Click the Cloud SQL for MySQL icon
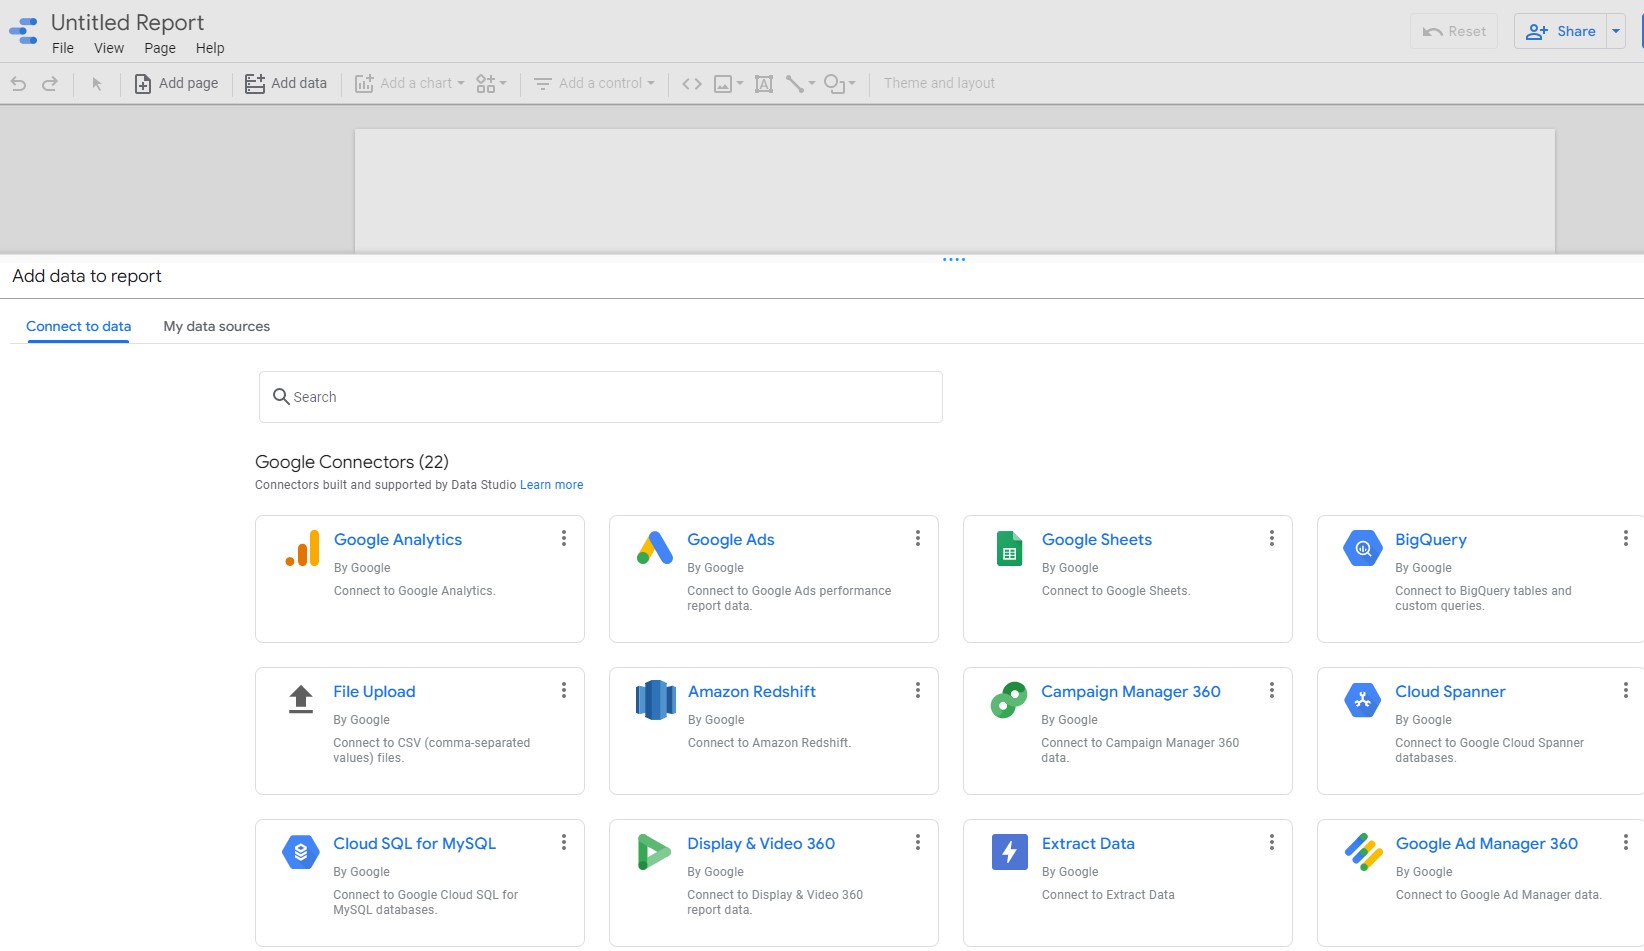The width and height of the screenshot is (1644, 951). pyautogui.click(x=301, y=852)
